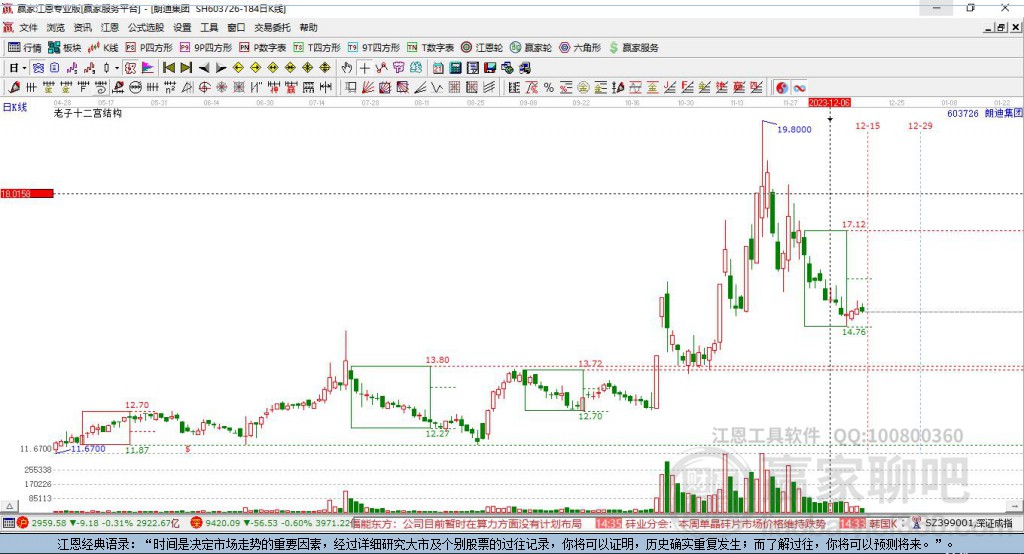
Task: Click the 17.12 price level label
Action: click(x=854, y=224)
